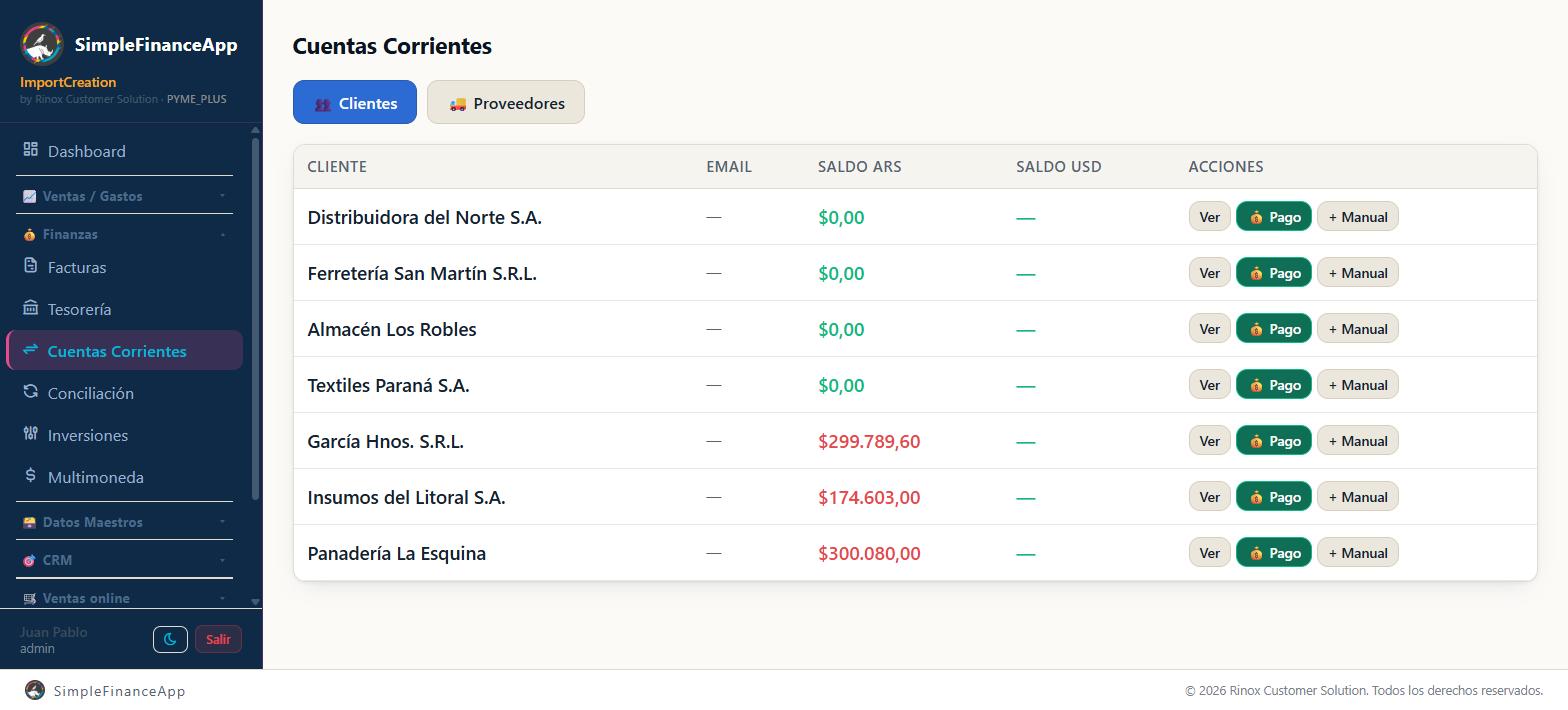Screen dimensions: 1568x710
Task: Click the sidebar scroll down arrow
Action: click(255, 602)
